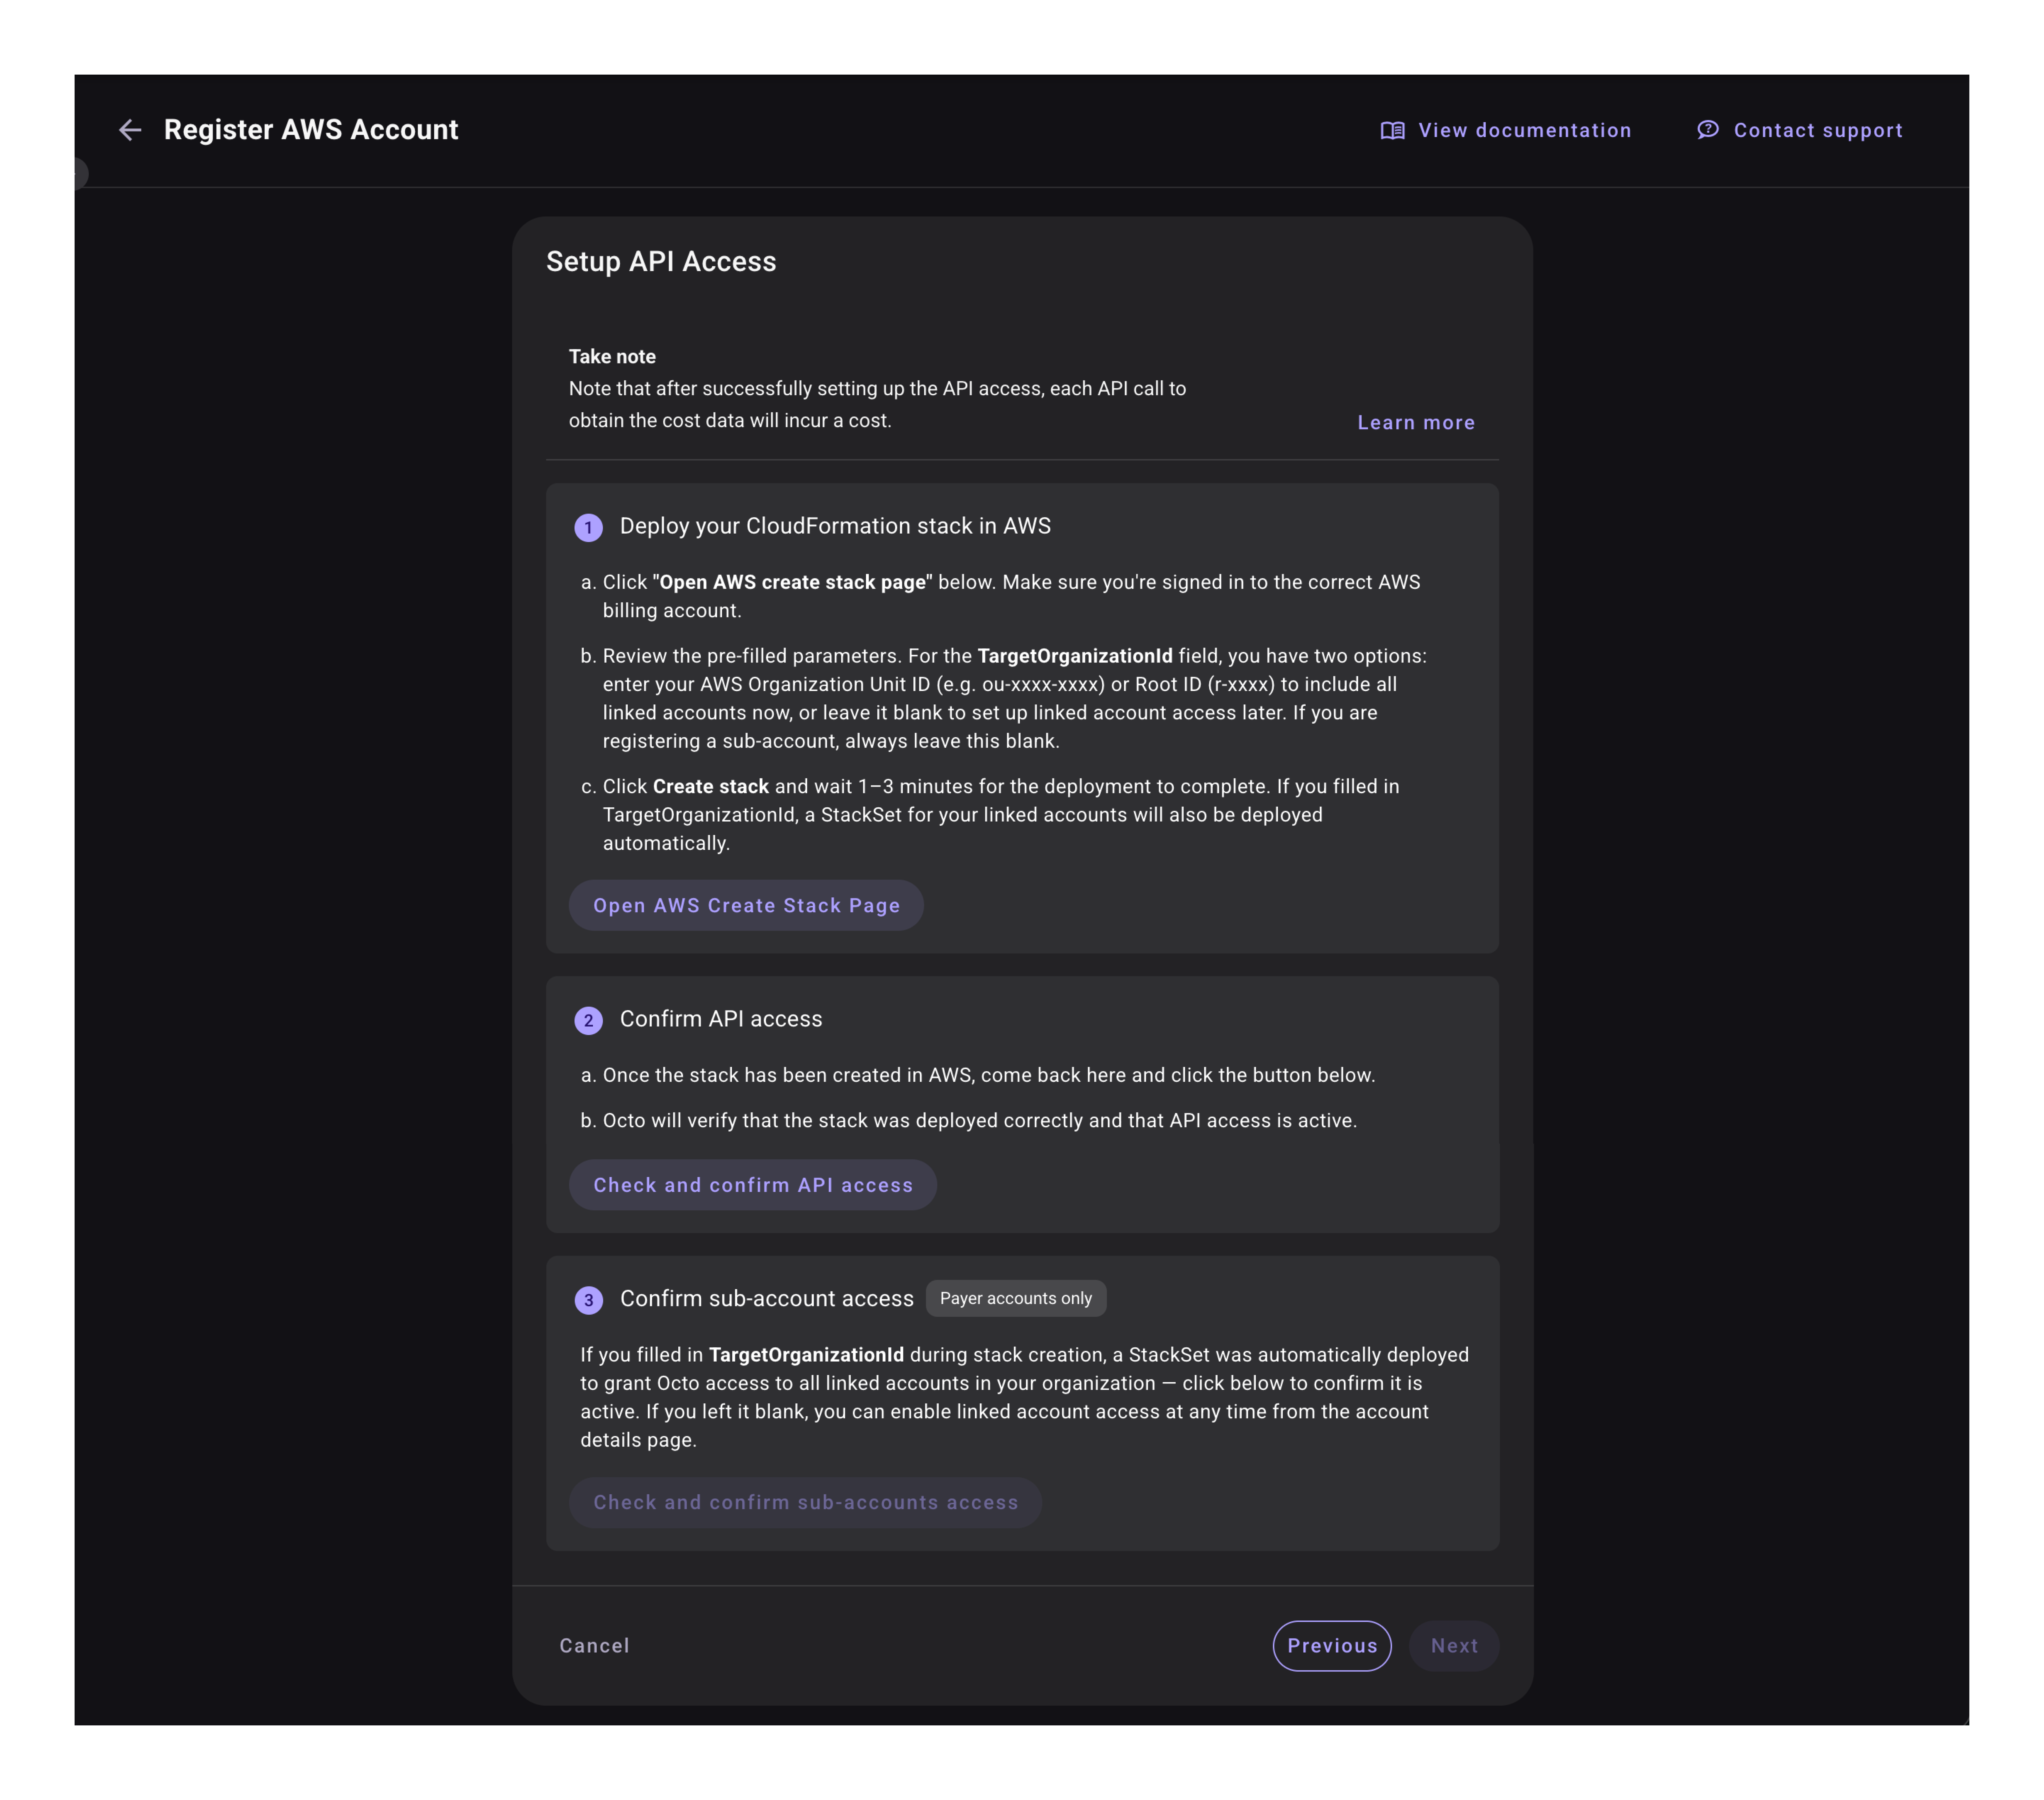Follow the Learn more link in the note
This screenshot has width=2044, height=1800.
point(1415,423)
